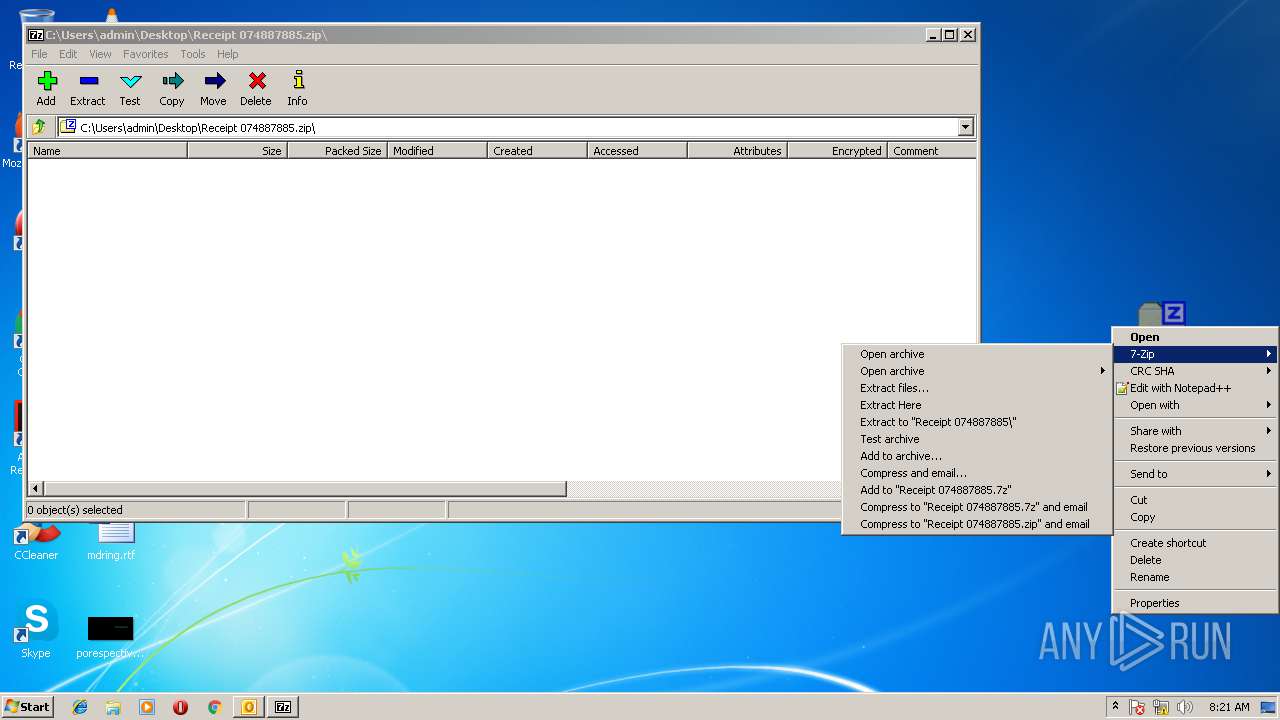Click the 7-Zip taskbar button
Screen dimensions: 1280x720
tap(283, 707)
